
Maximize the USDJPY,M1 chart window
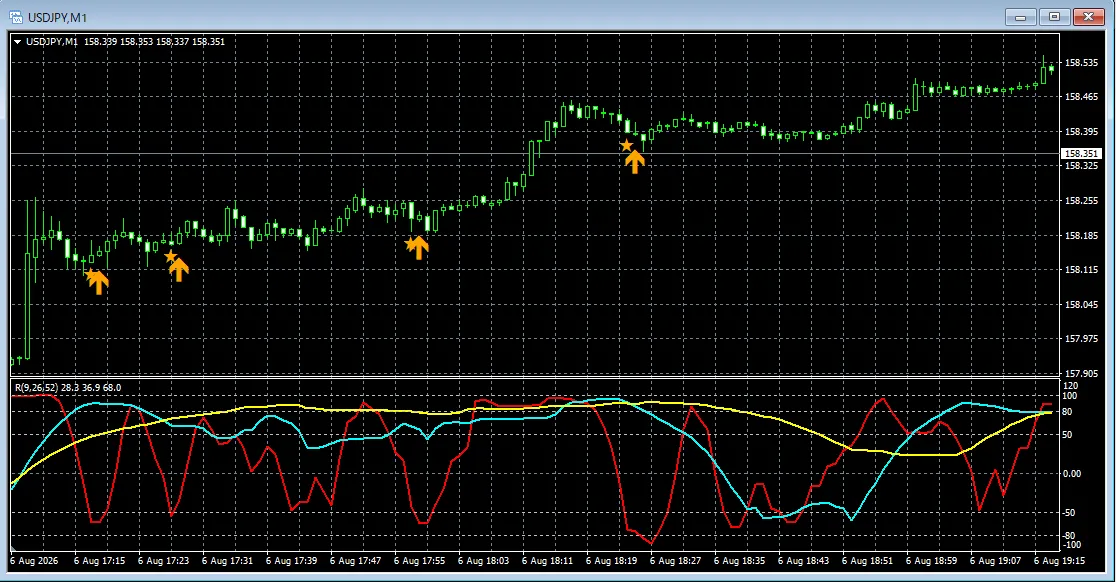[1054, 17]
